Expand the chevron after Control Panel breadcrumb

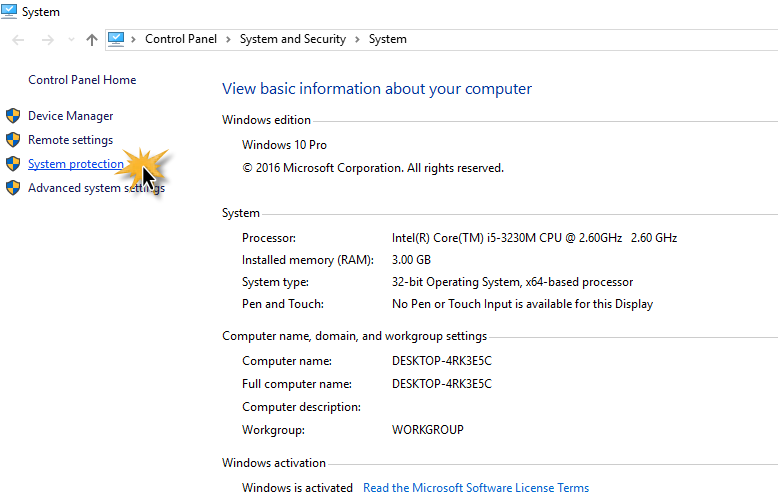229,40
